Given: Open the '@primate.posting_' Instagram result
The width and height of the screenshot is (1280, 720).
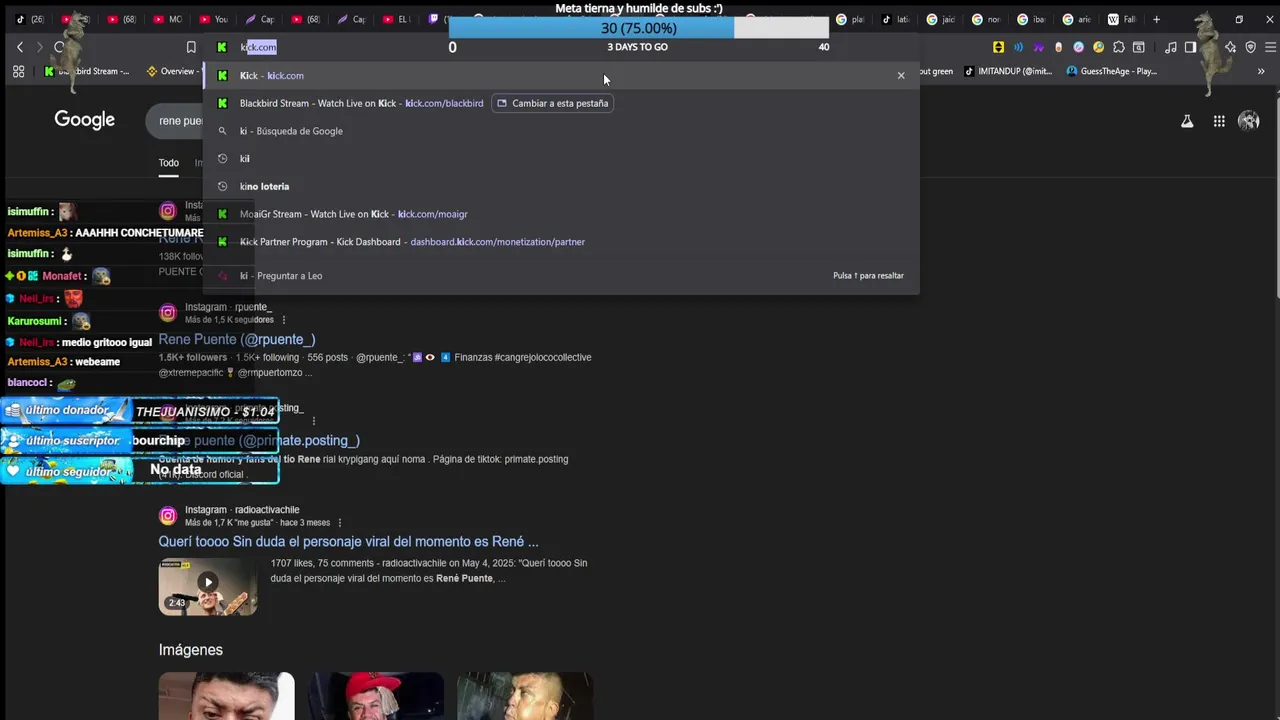Looking at the screenshot, I should [259, 440].
